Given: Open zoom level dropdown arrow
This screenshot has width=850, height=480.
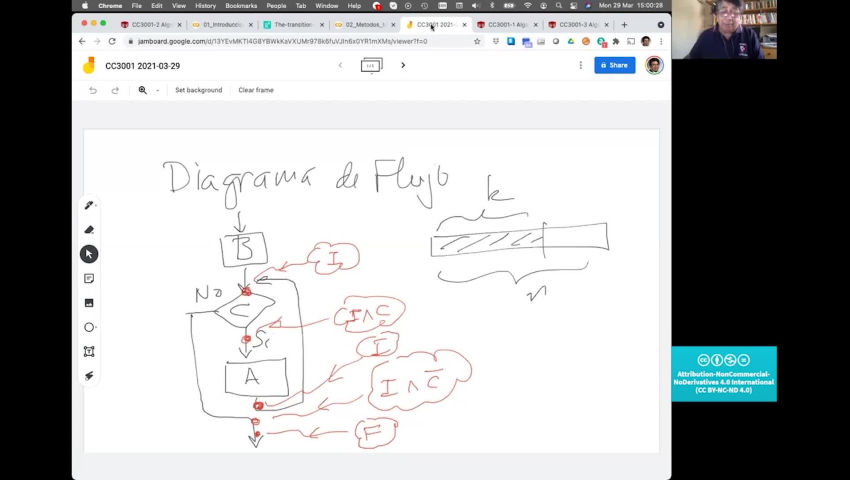Looking at the screenshot, I should pyautogui.click(x=157, y=91).
